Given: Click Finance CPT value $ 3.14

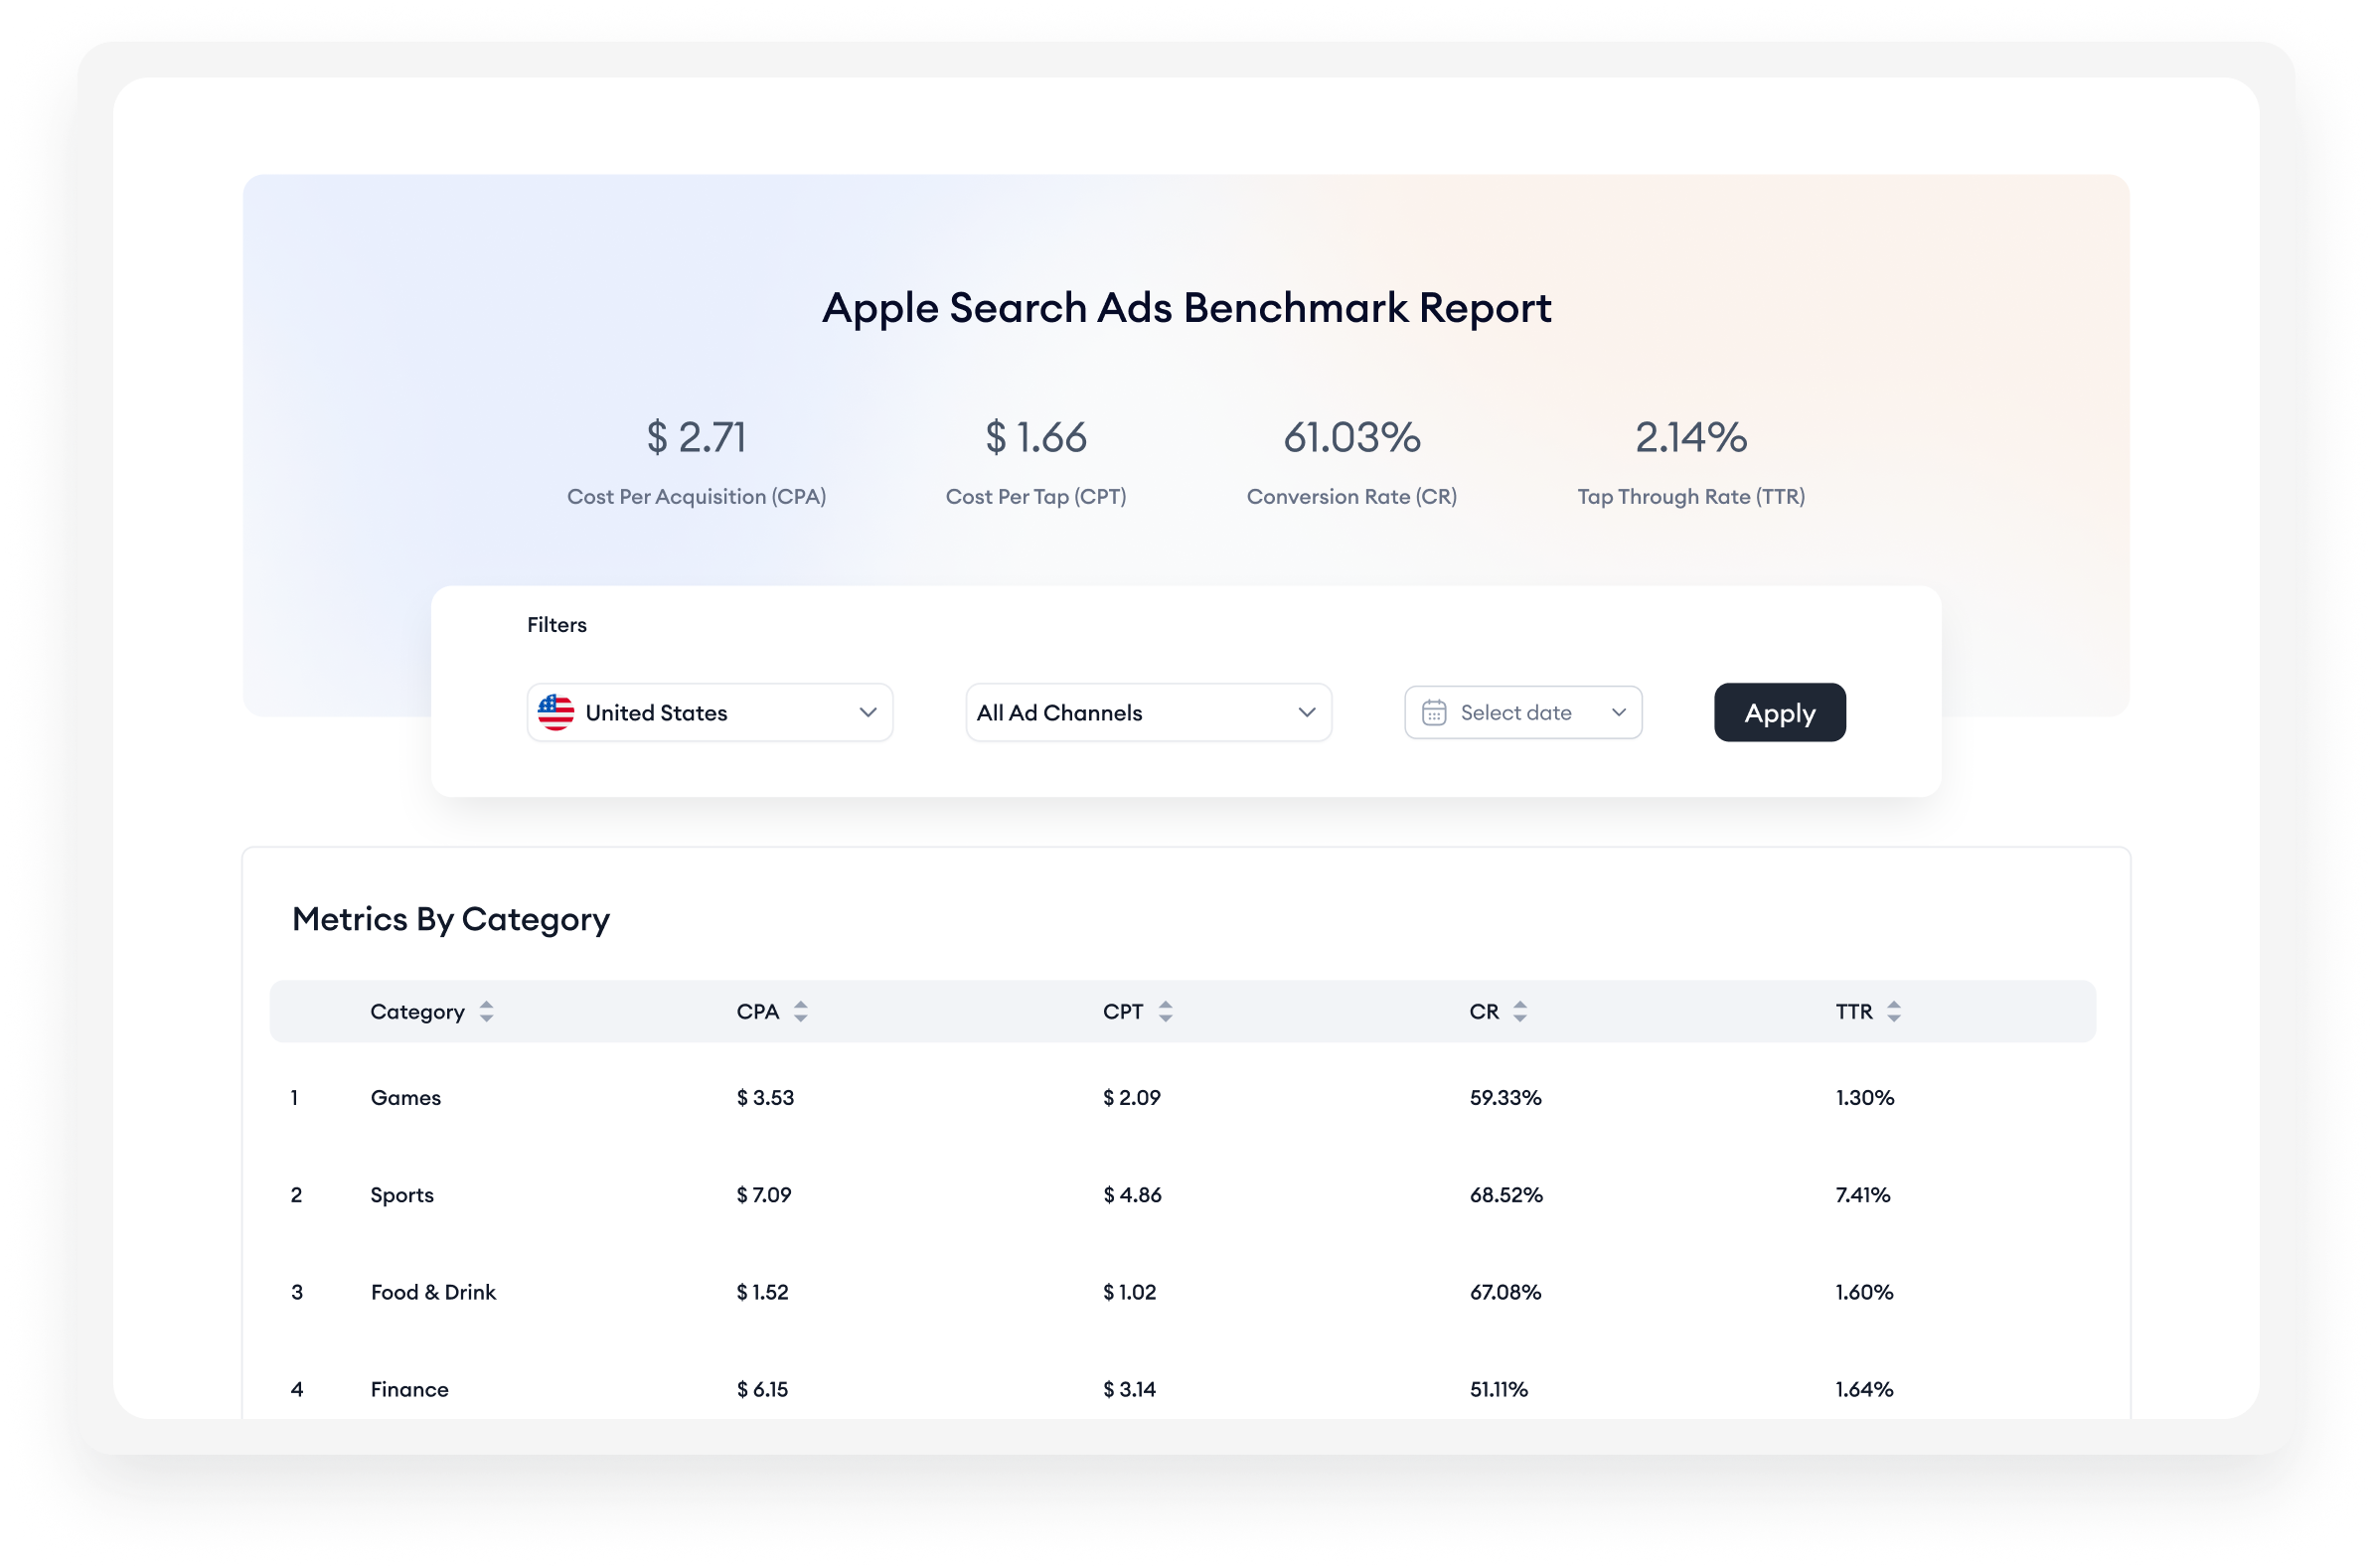Looking at the screenshot, I should (1129, 1388).
